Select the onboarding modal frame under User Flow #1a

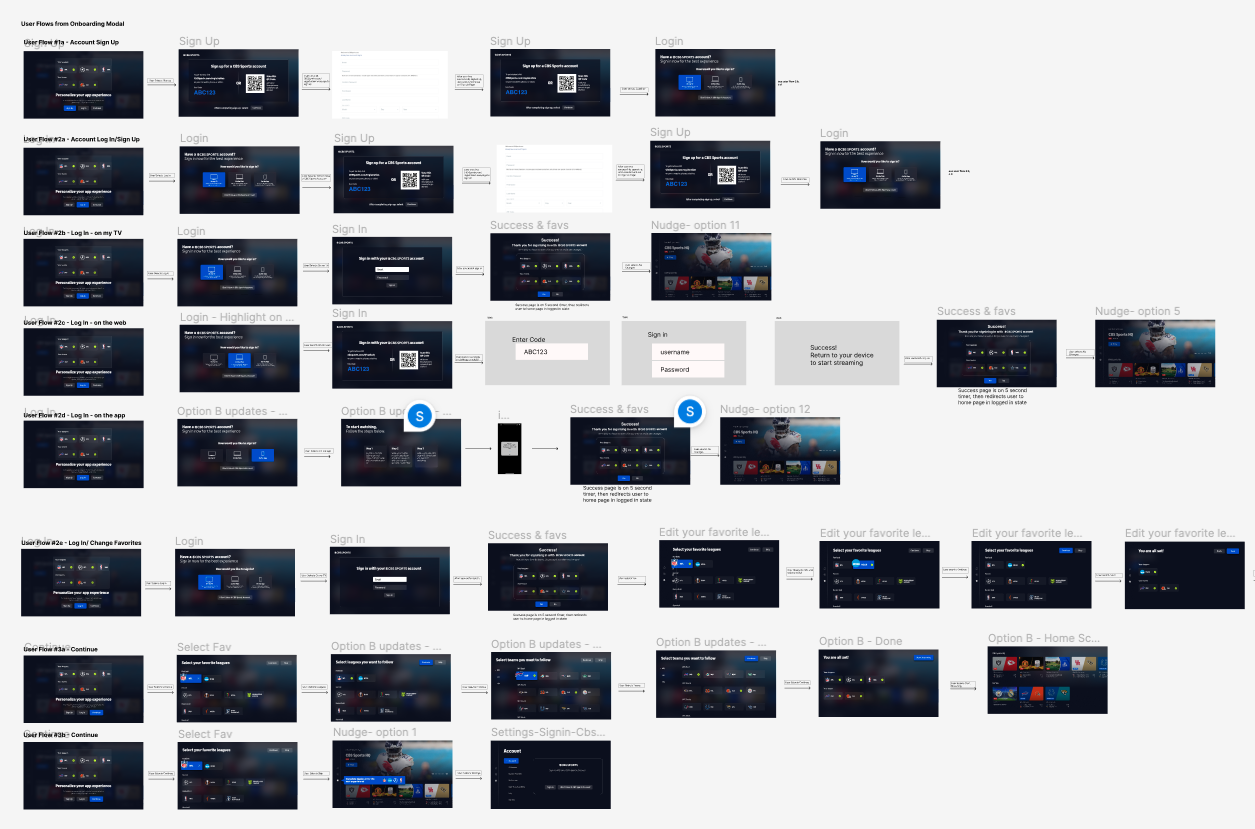coord(83,83)
